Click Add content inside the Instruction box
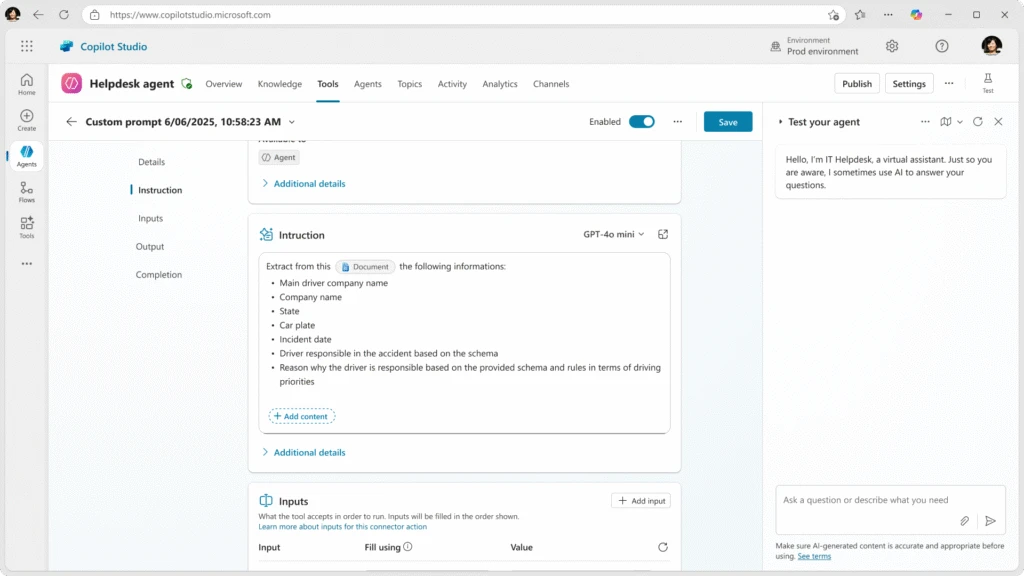Image resolution: width=1024 pixels, height=576 pixels. pos(300,415)
